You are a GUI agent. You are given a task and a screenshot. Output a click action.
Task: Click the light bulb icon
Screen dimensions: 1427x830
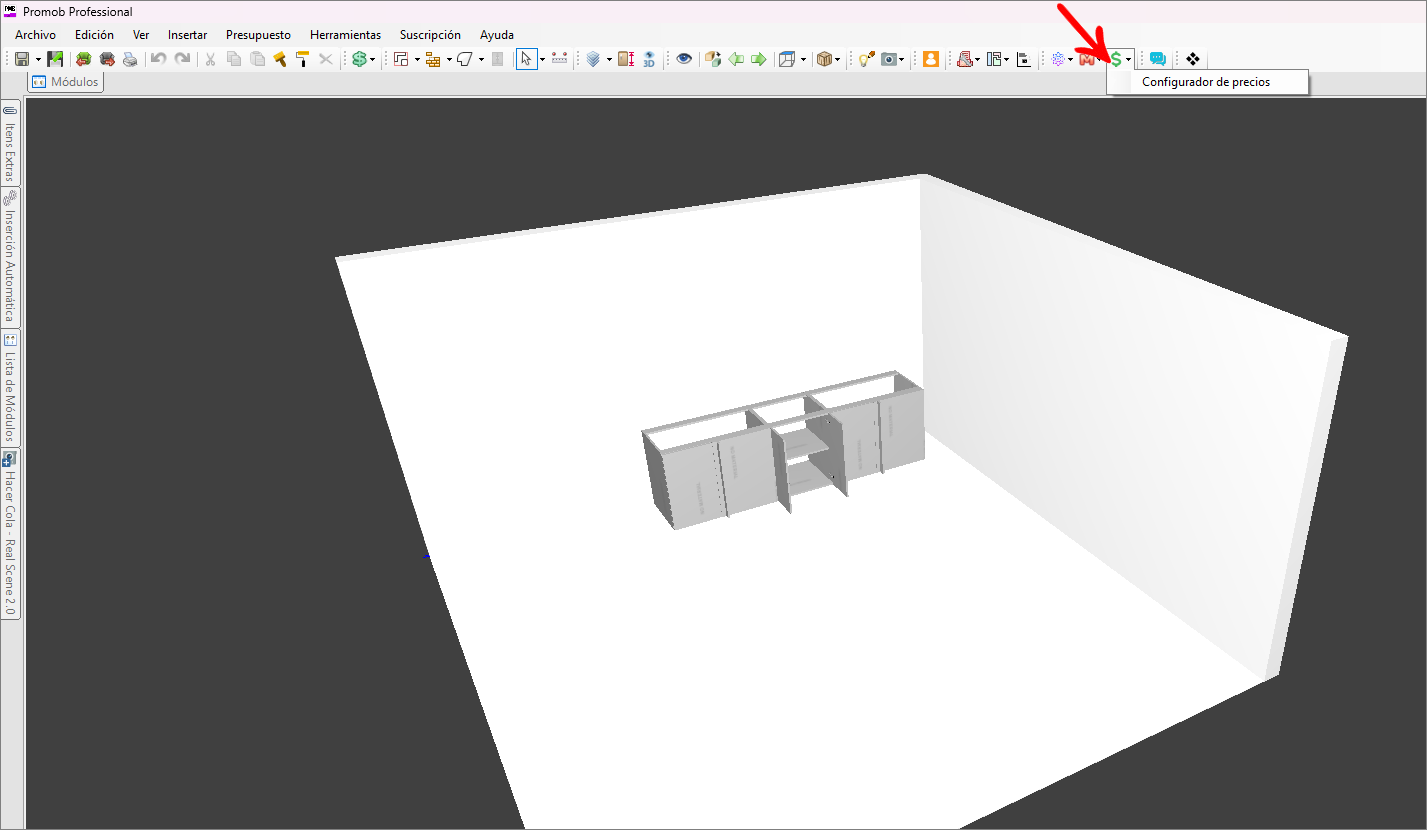865,60
